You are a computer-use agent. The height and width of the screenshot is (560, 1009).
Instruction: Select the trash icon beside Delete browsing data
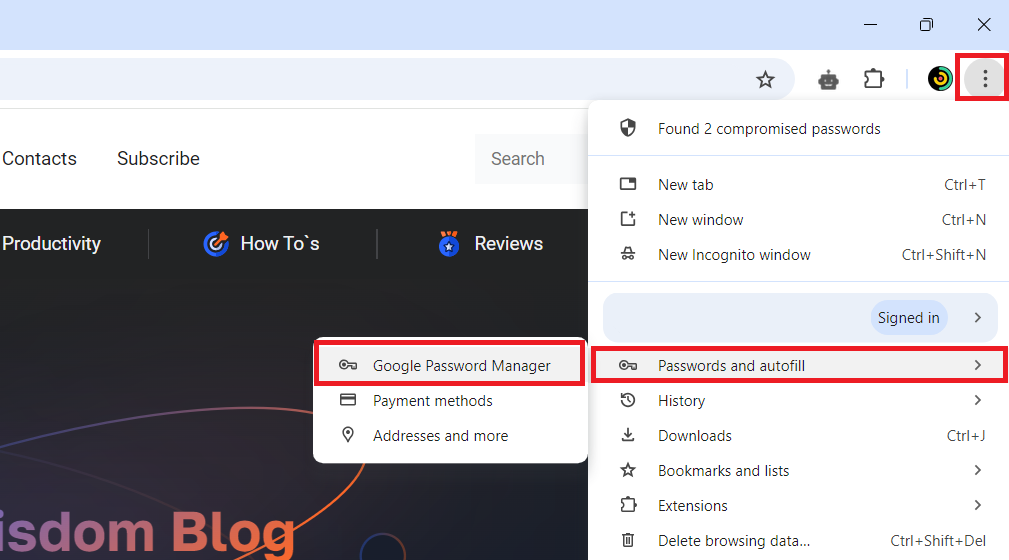pyautogui.click(x=627, y=540)
